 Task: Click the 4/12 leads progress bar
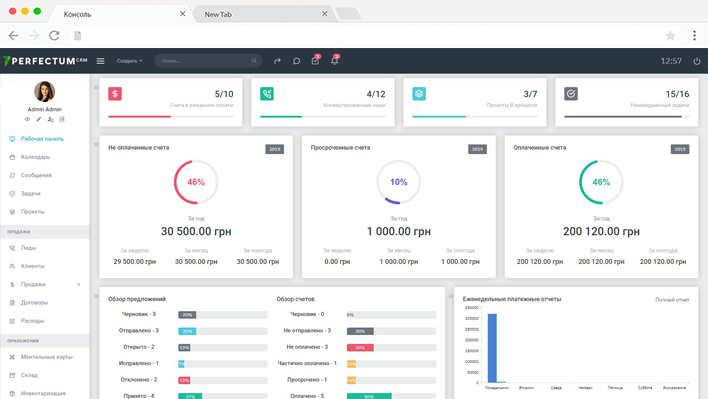323,116
